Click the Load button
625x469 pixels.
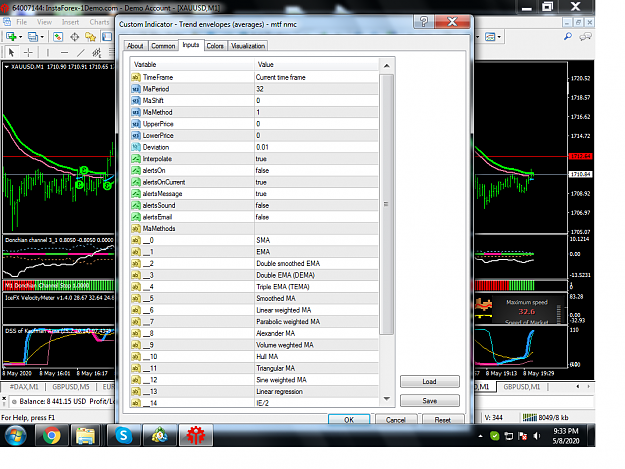tap(430, 381)
